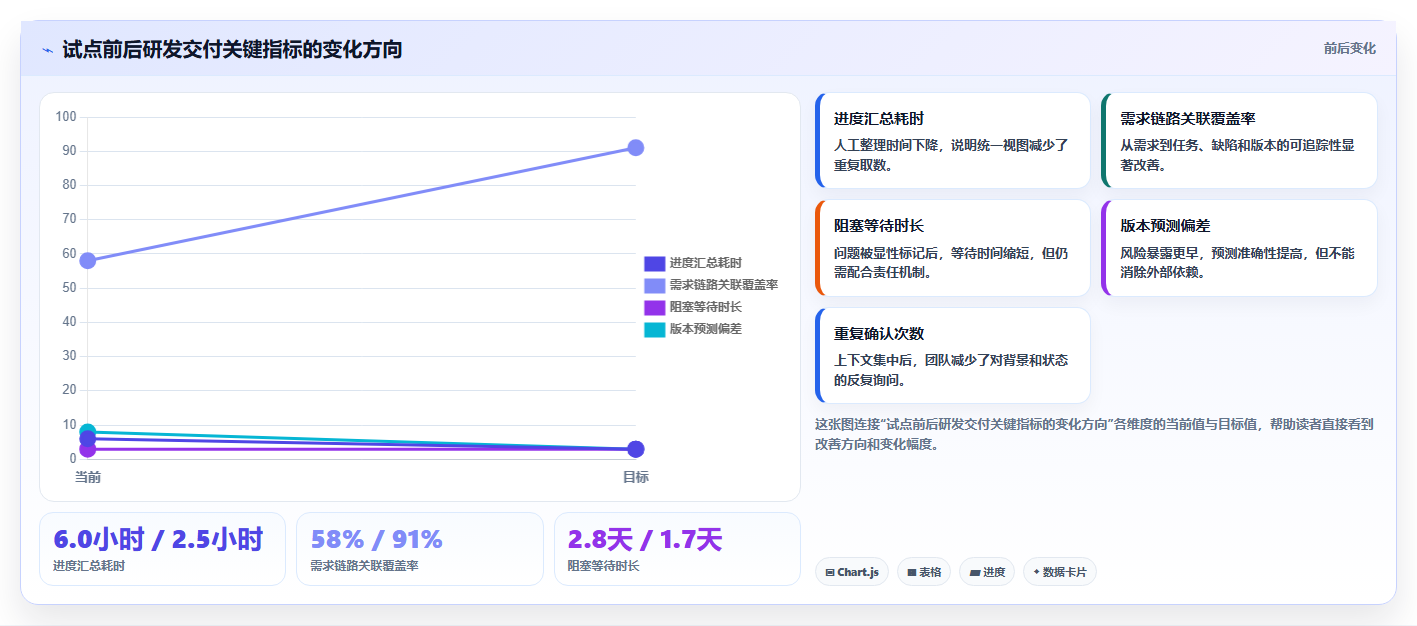
Task: Open the 重复确认次数 description card
Action: pos(953,355)
